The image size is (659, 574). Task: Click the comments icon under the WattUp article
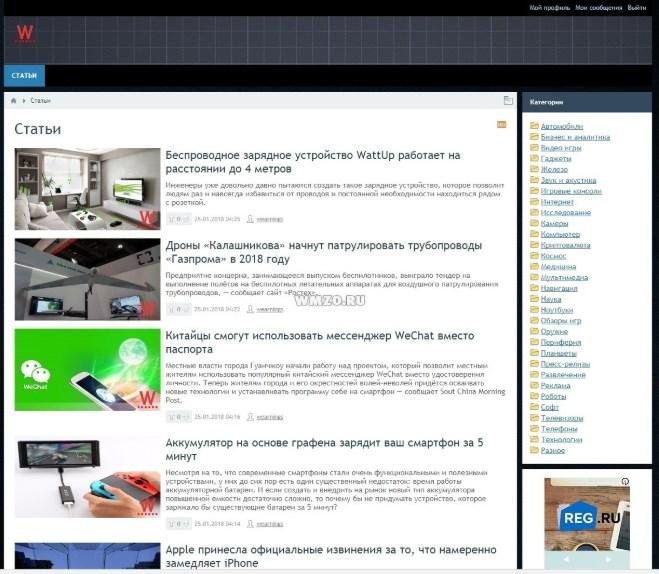tap(171, 218)
